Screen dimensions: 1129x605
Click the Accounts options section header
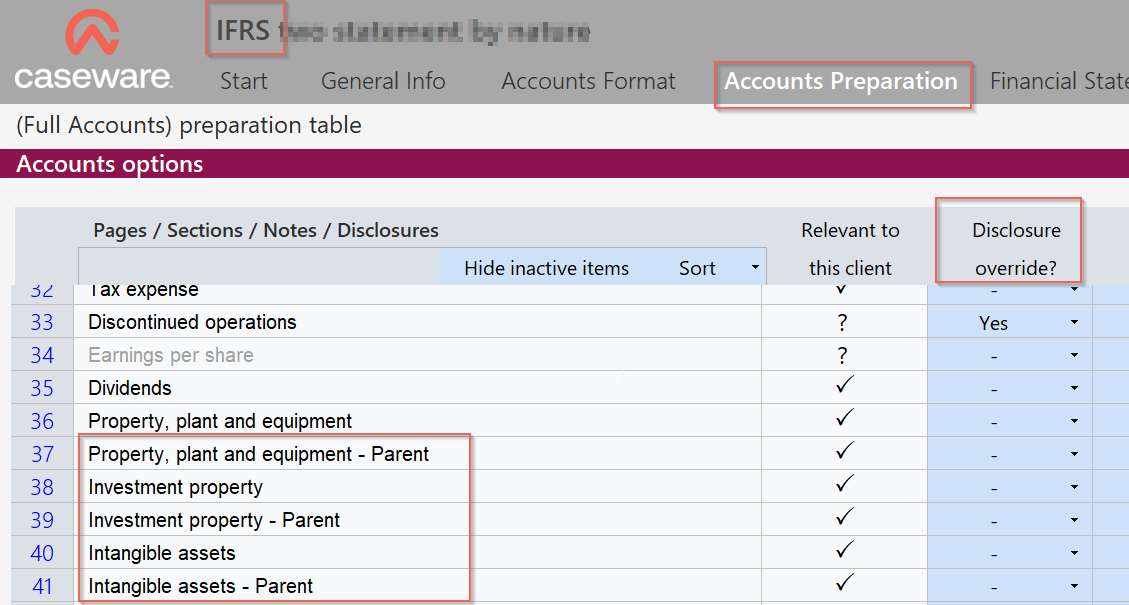pos(109,163)
